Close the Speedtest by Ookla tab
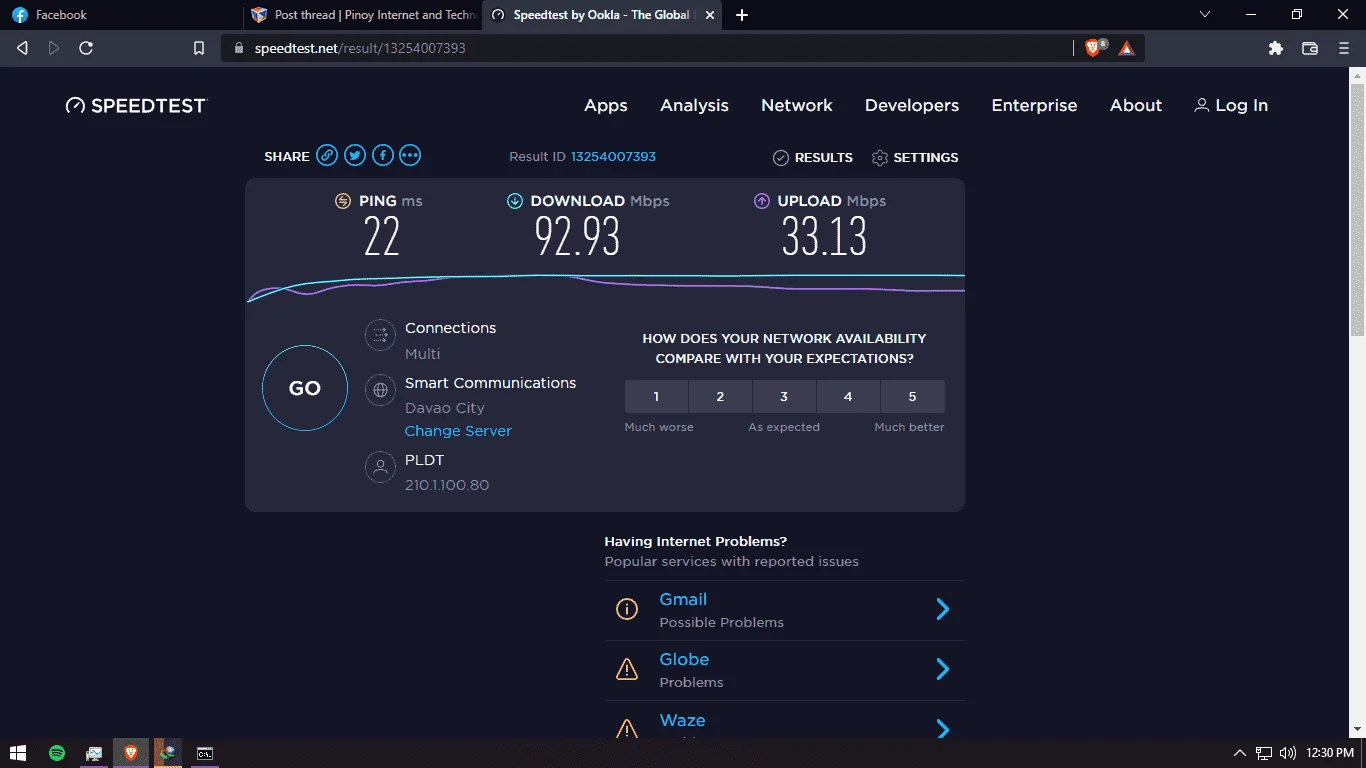 click(712, 15)
